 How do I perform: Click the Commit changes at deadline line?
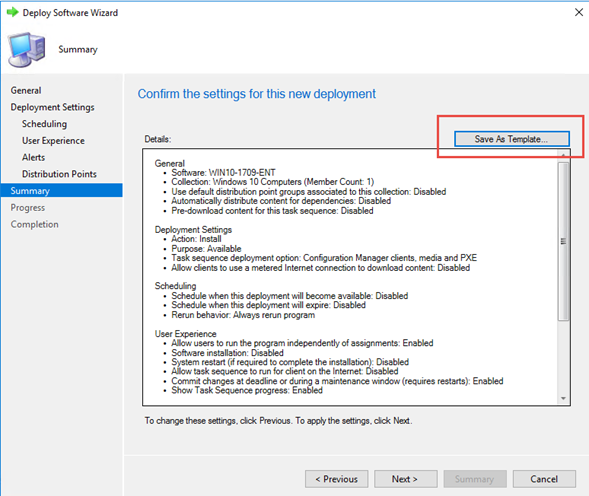pos(337,381)
